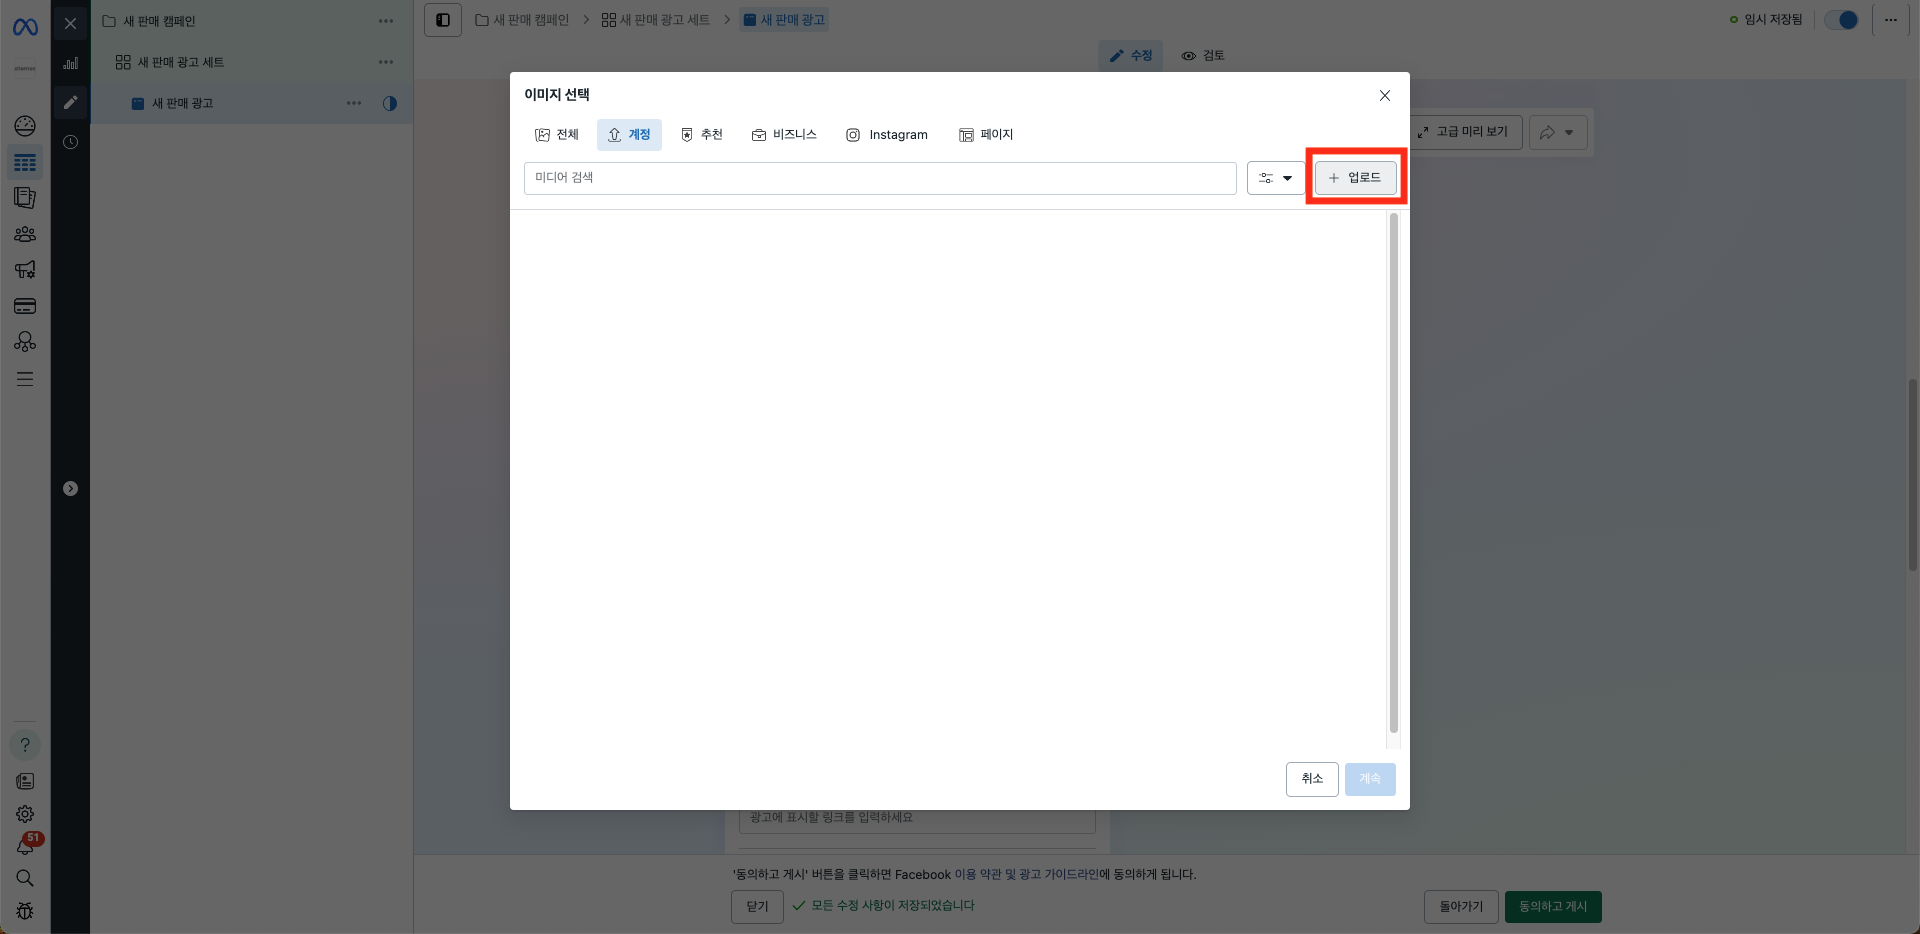Open the 추천 tab
The width and height of the screenshot is (1920, 934).
(701, 135)
